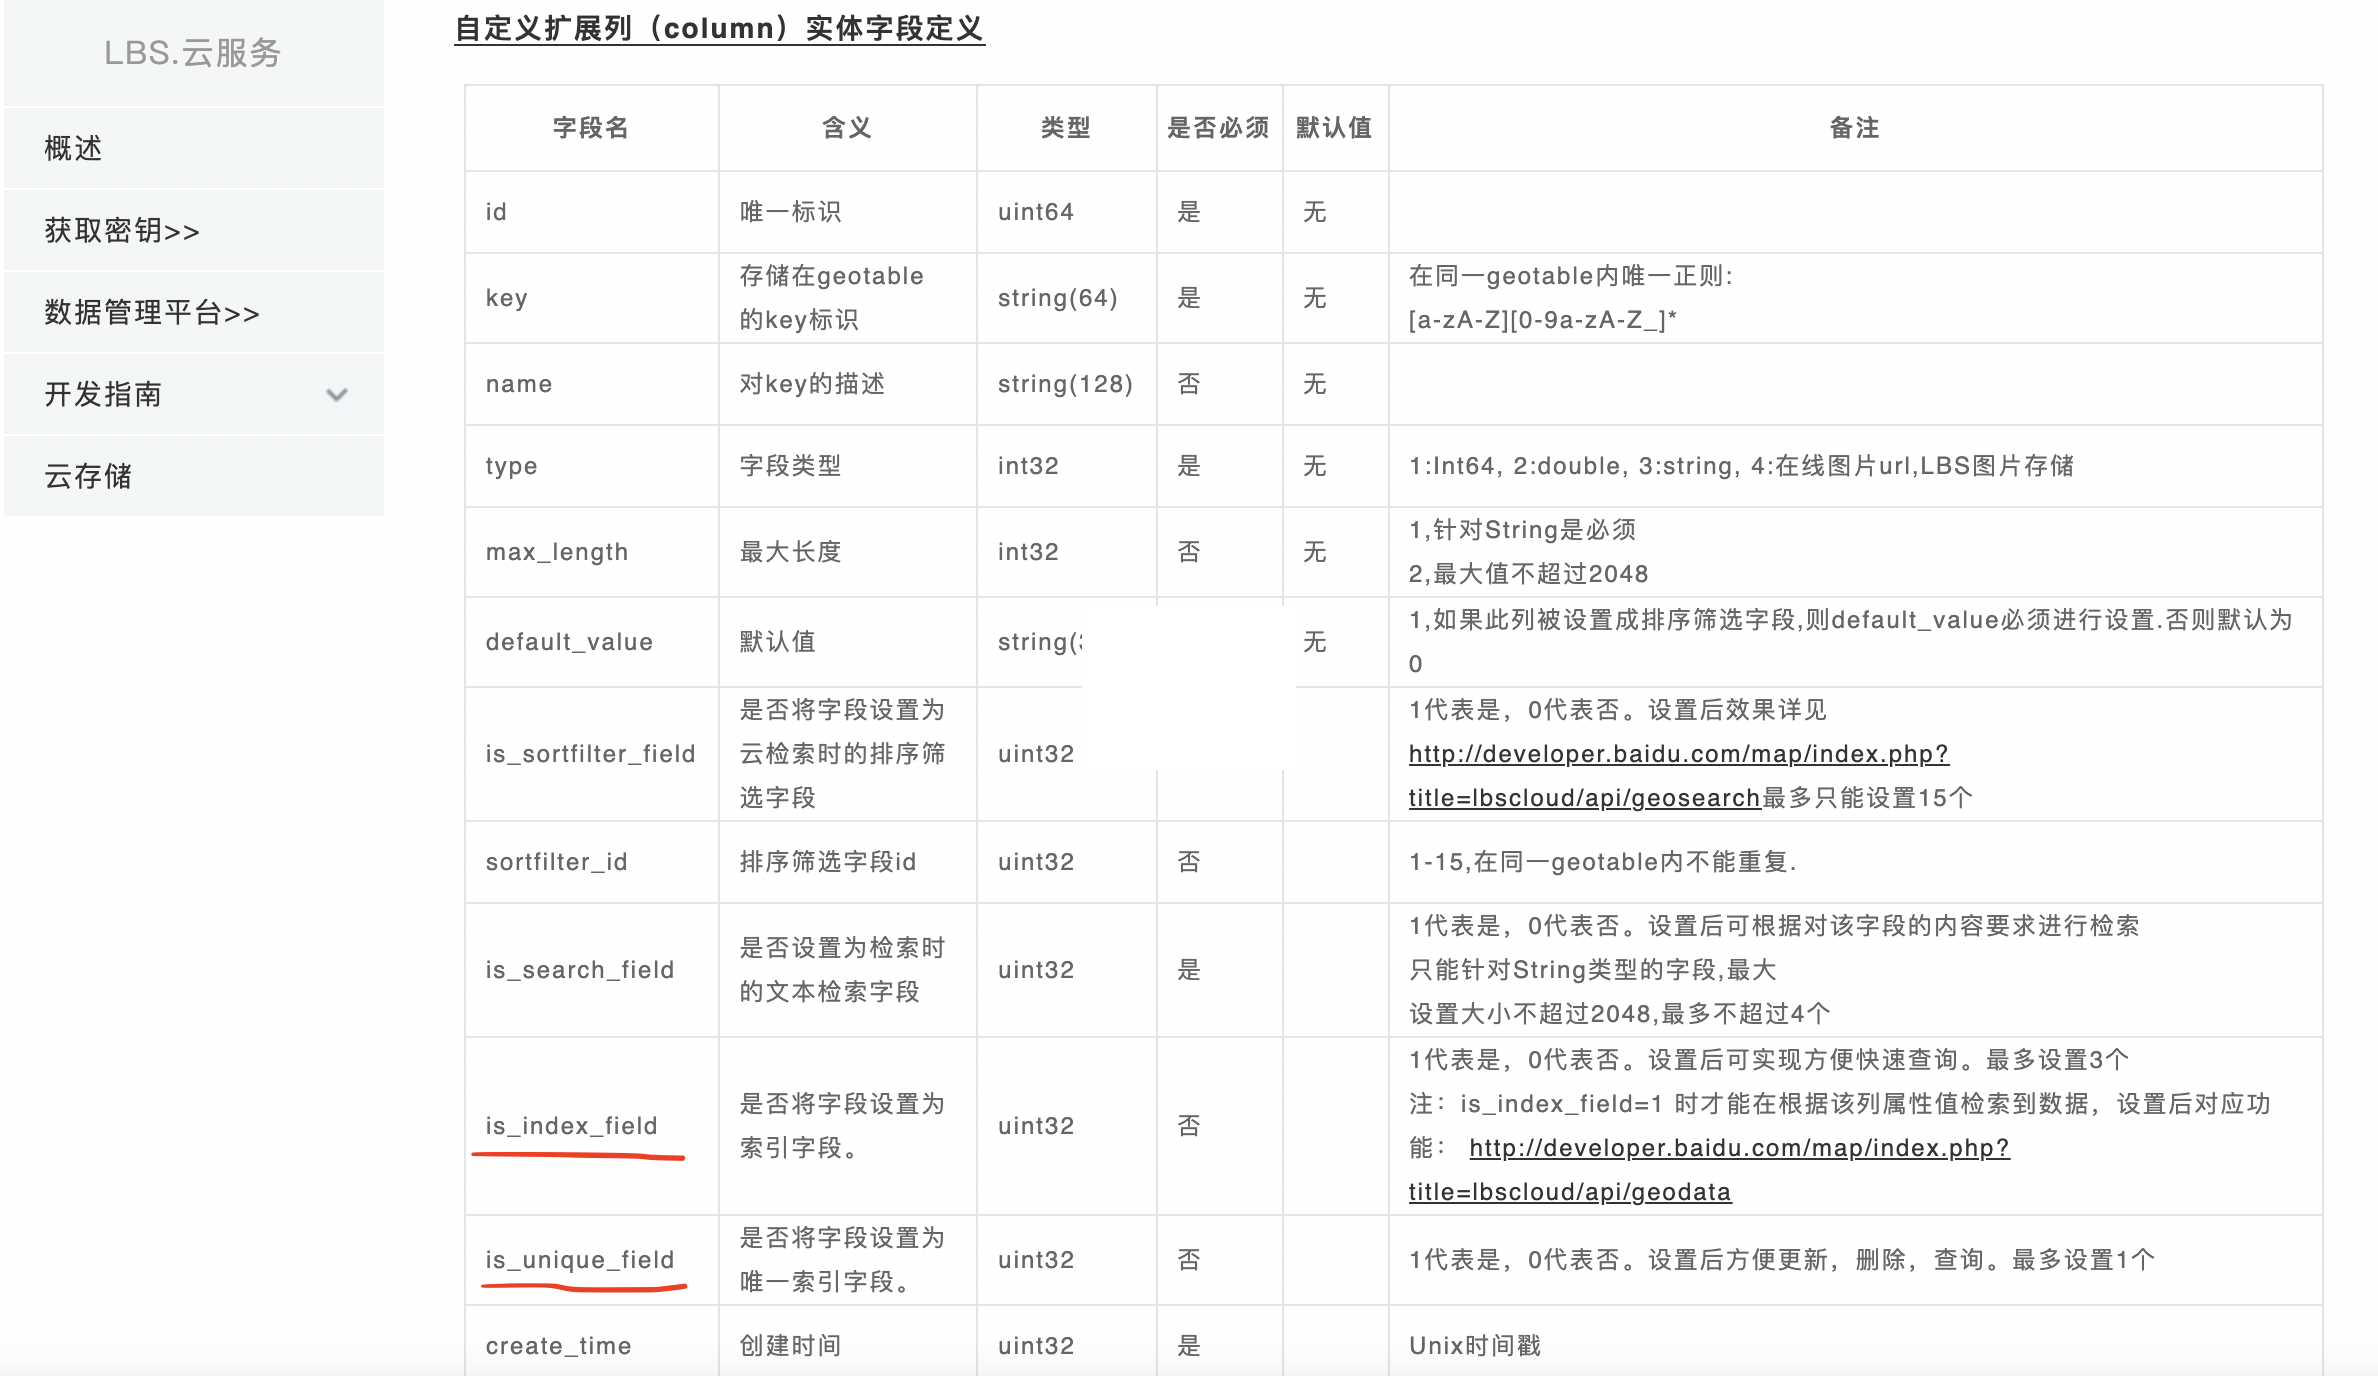Follow title=lbscloud/api/geodata link
The image size is (2378, 1376).
[1570, 1192]
